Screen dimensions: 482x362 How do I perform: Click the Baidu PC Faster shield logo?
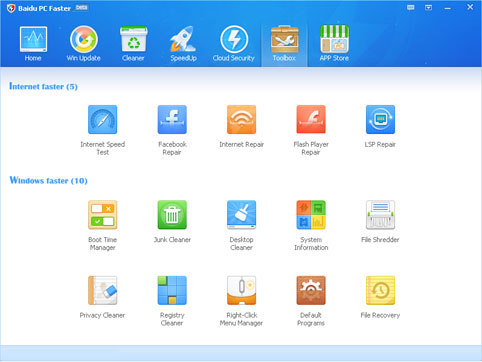11,8
